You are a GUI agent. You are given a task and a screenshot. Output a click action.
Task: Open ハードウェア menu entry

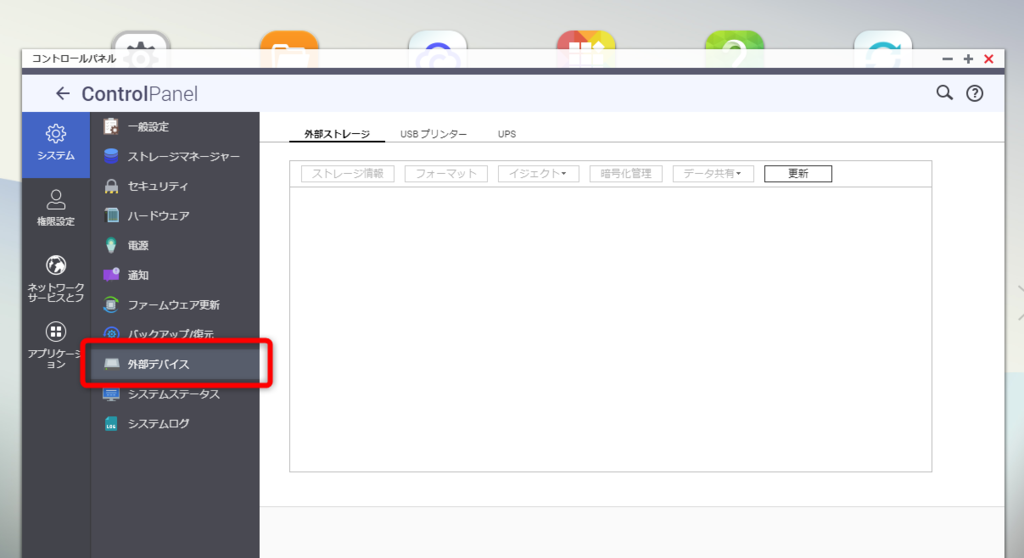coord(175,216)
